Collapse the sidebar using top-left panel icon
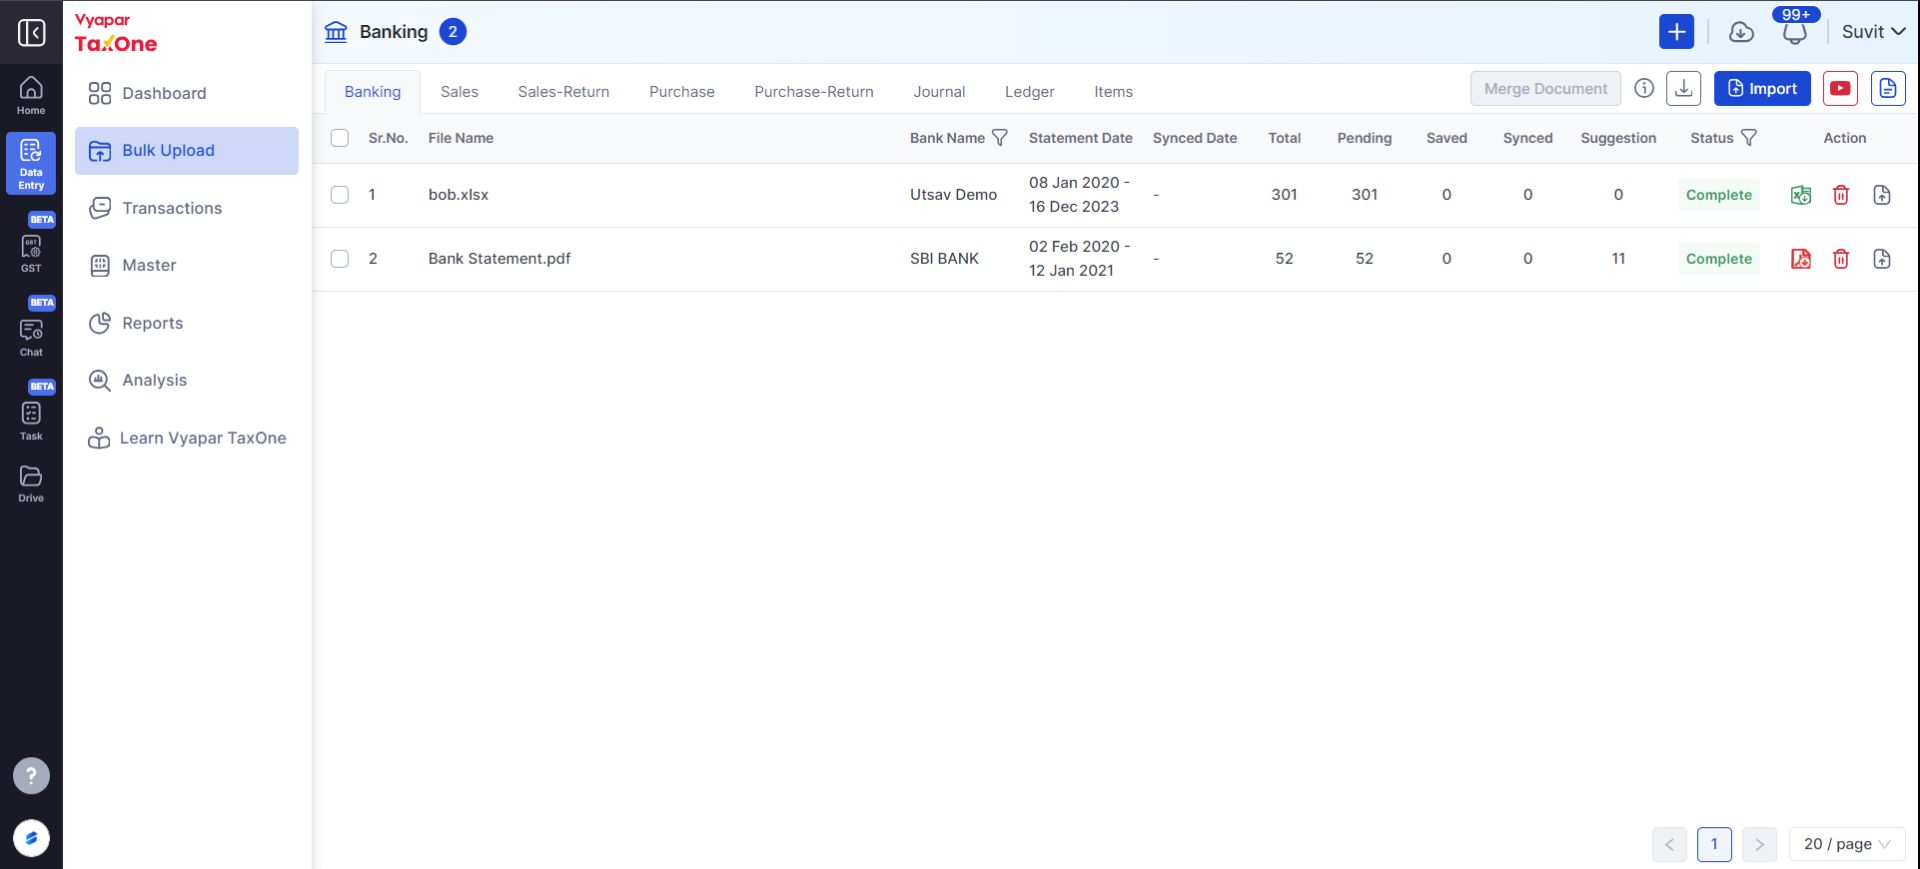Image resolution: width=1920 pixels, height=869 pixels. pos(32,32)
